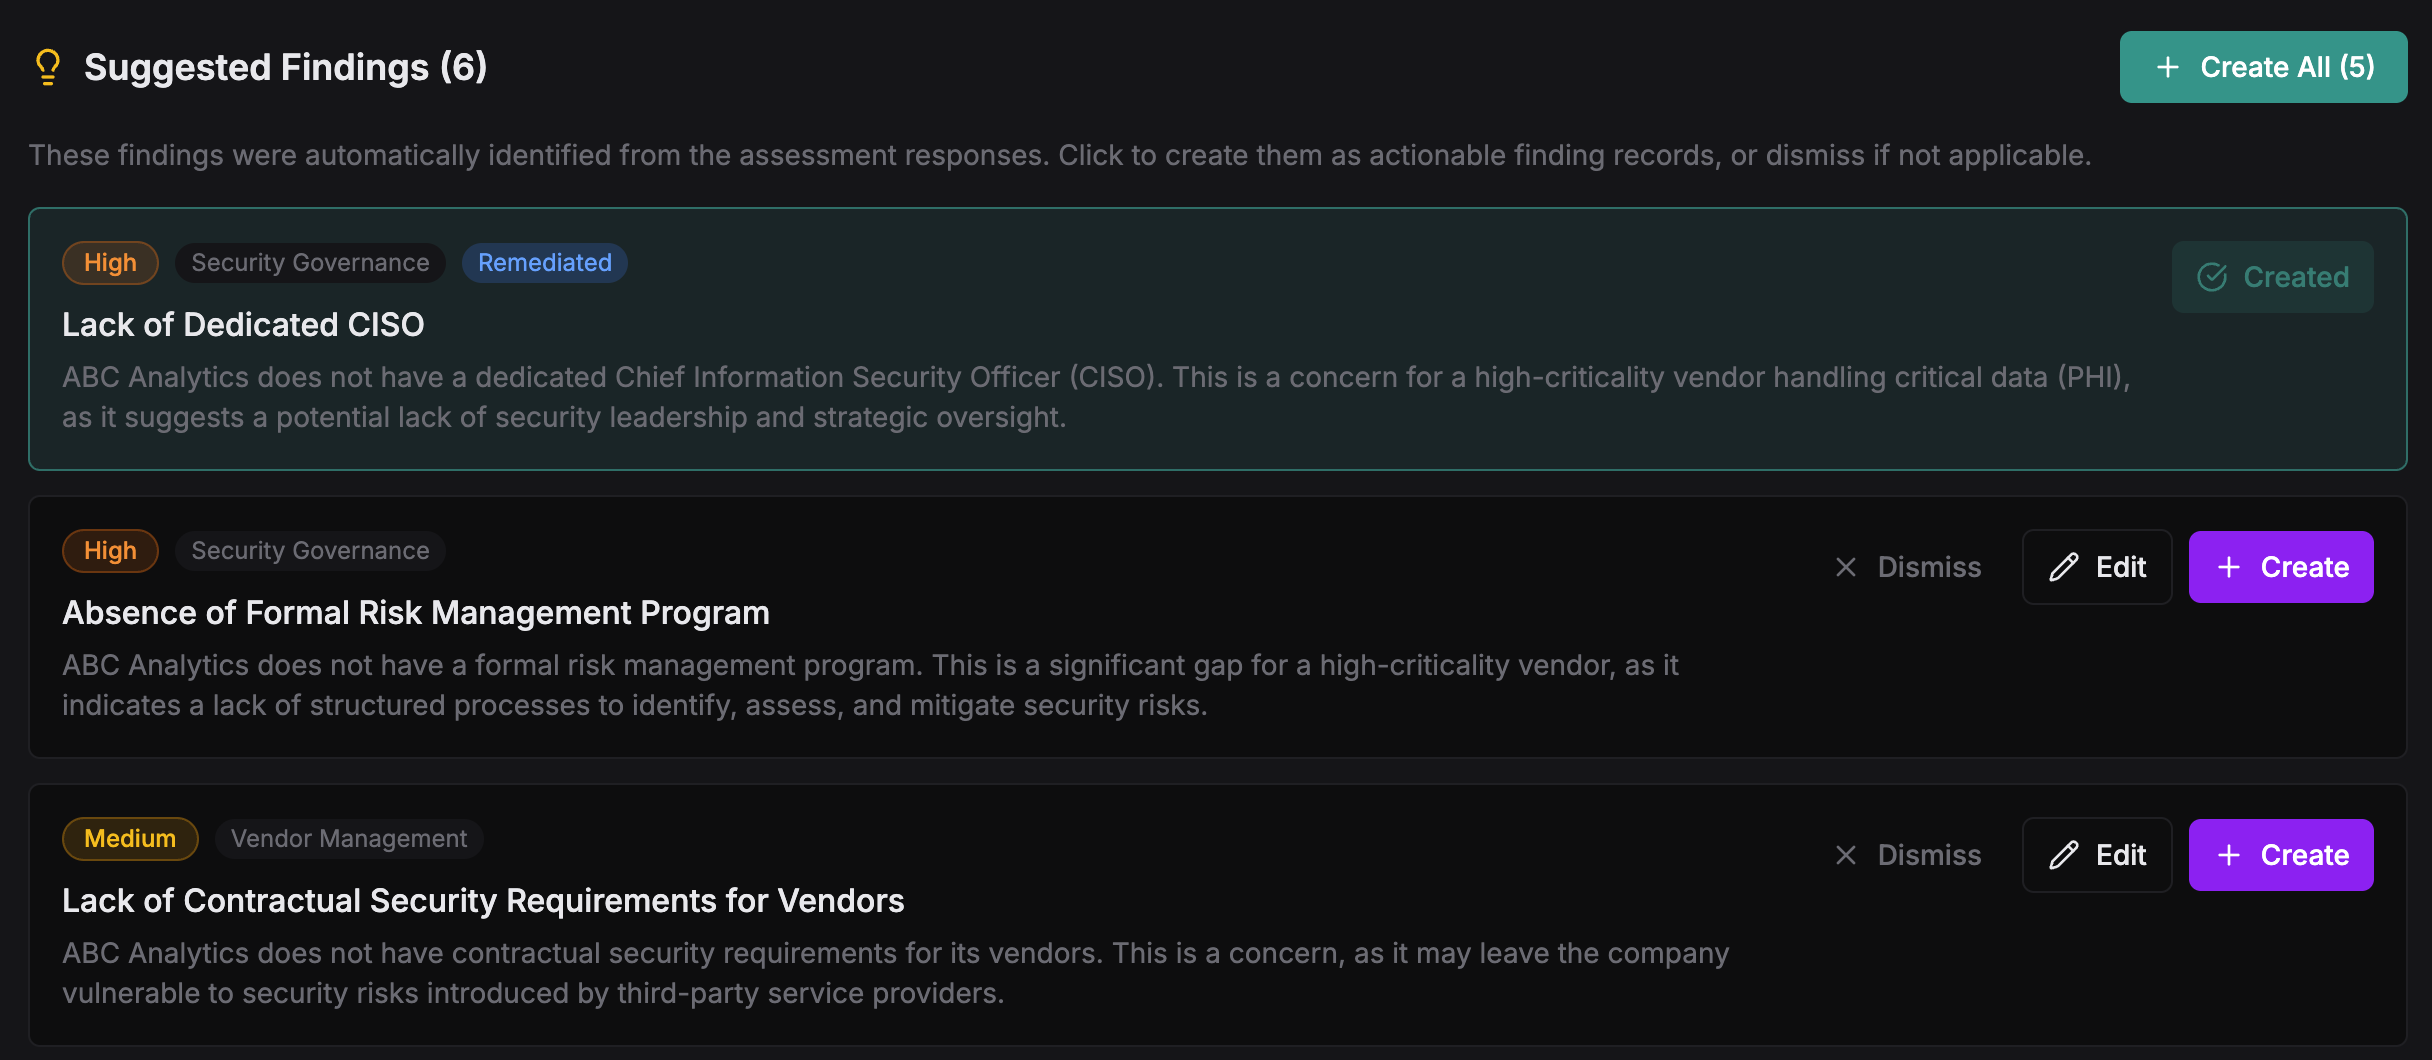This screenshot has height=1060, width=2432.
Task: Click the X icon to dismiss Contractual Security finding
Action: [x=1846, y=855]
